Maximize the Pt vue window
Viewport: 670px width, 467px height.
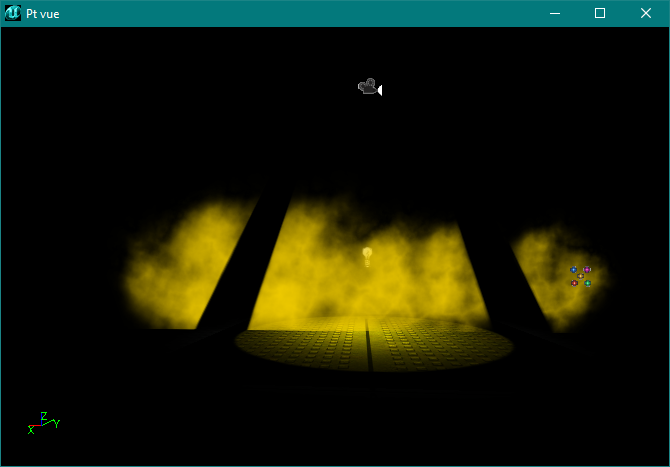[x=600, y=13]
